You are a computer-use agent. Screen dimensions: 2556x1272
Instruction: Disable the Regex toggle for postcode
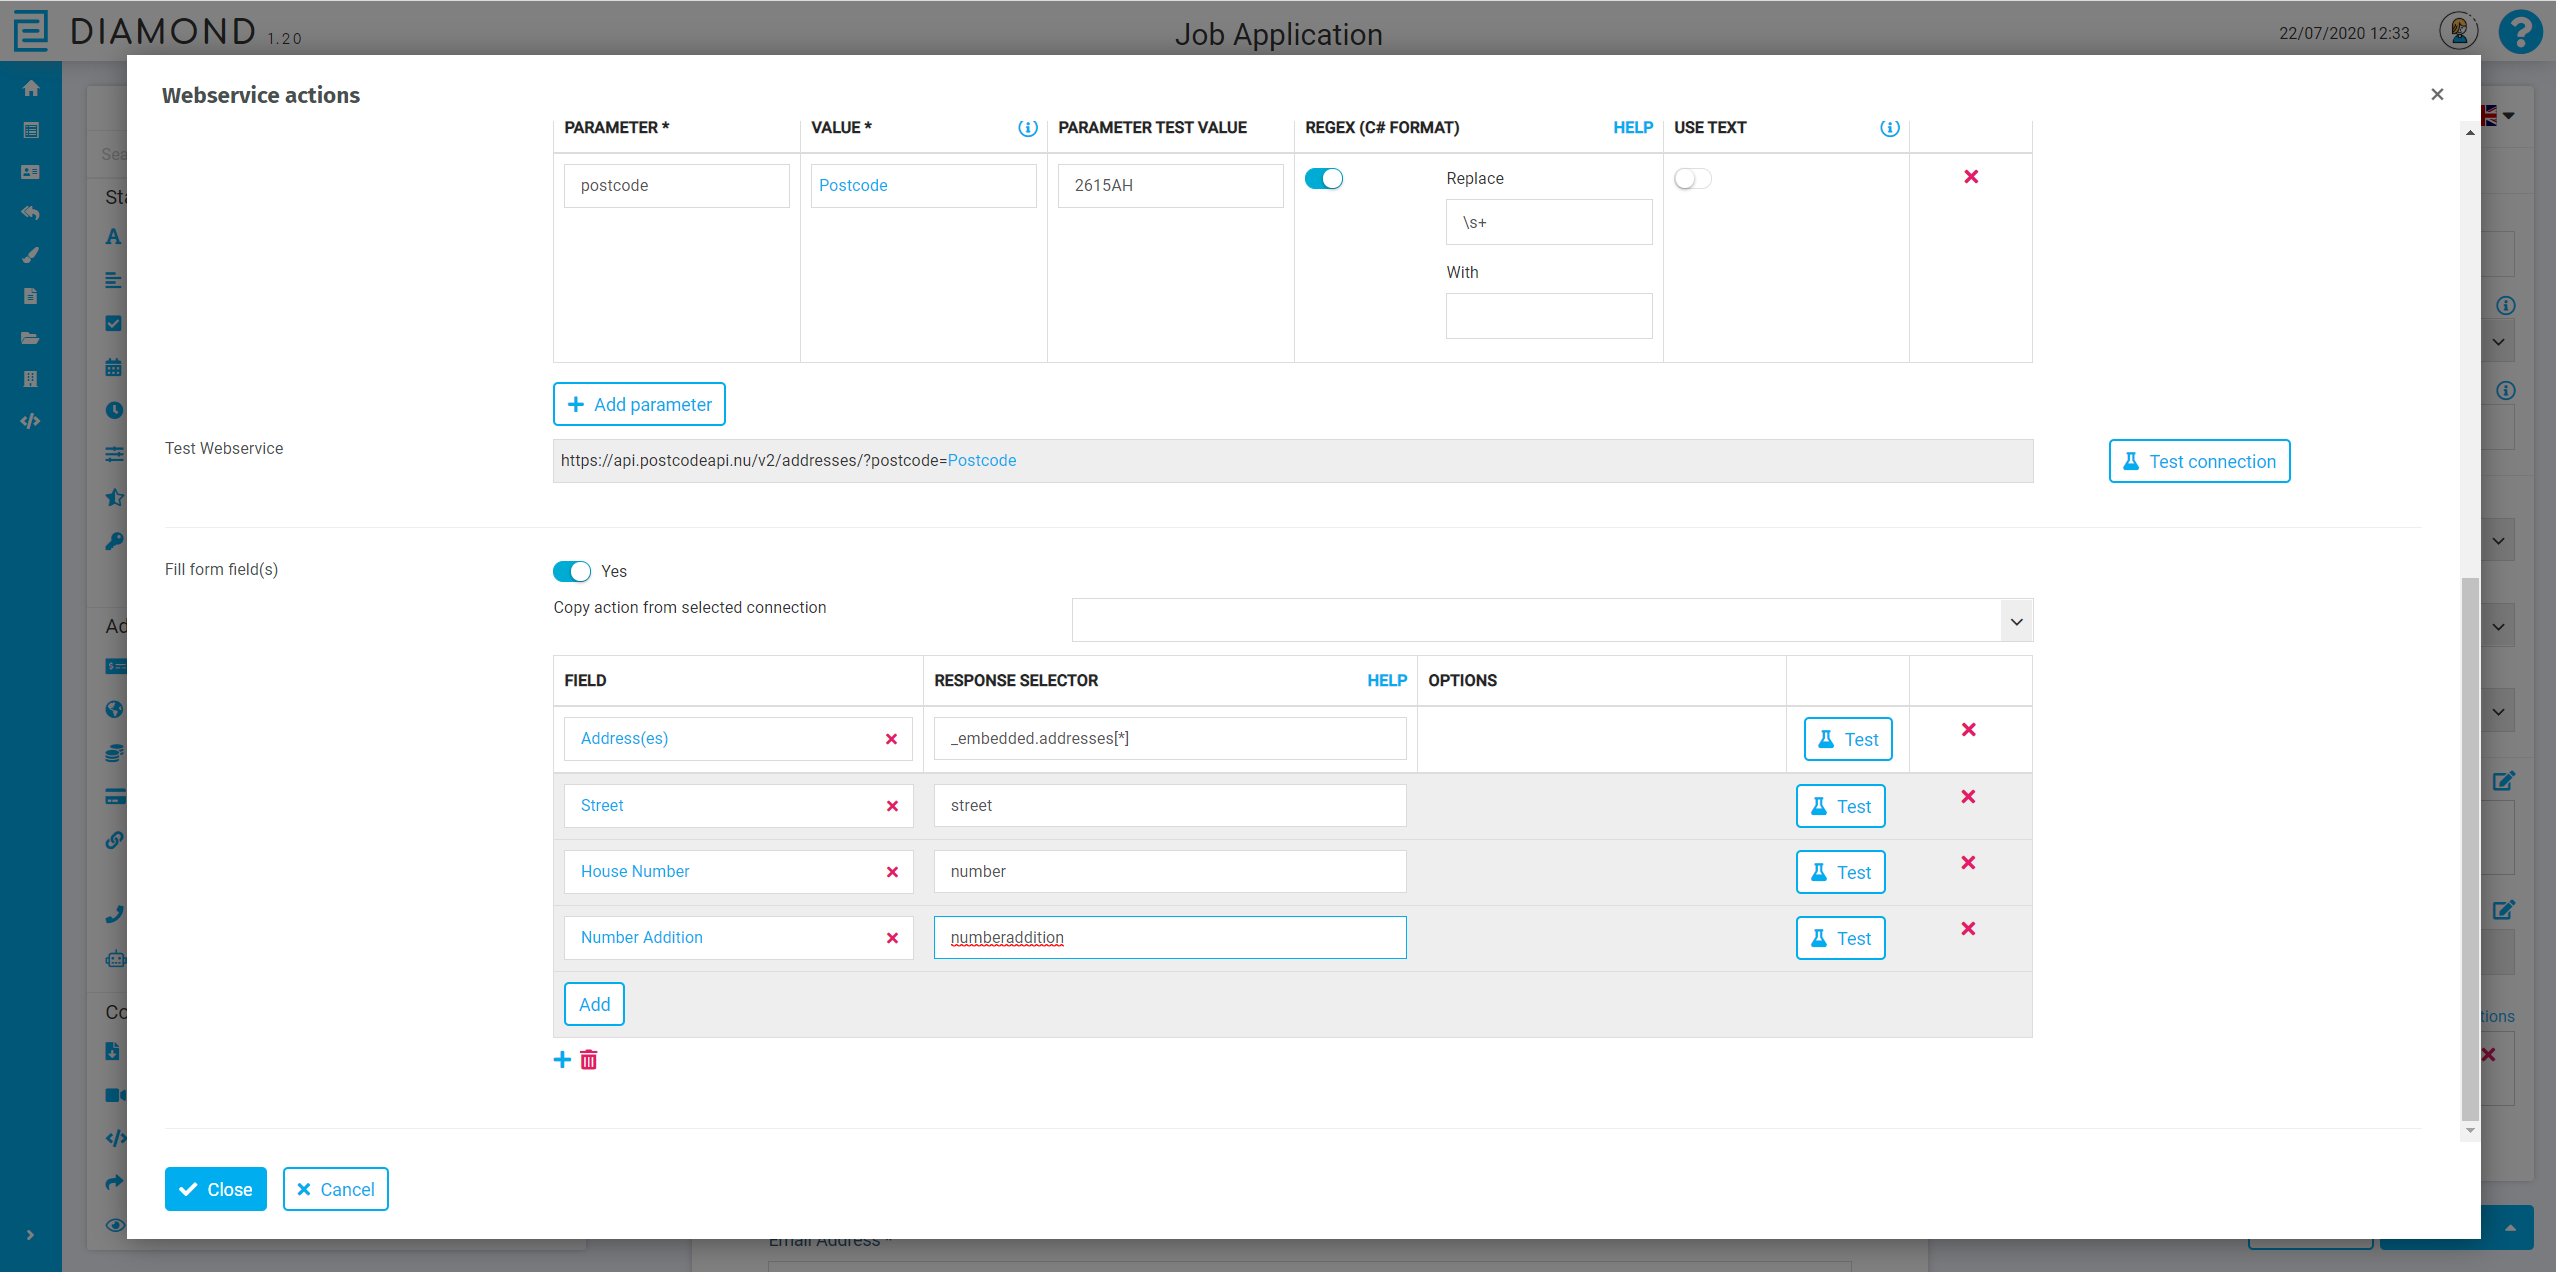(x=1324, y=179)
